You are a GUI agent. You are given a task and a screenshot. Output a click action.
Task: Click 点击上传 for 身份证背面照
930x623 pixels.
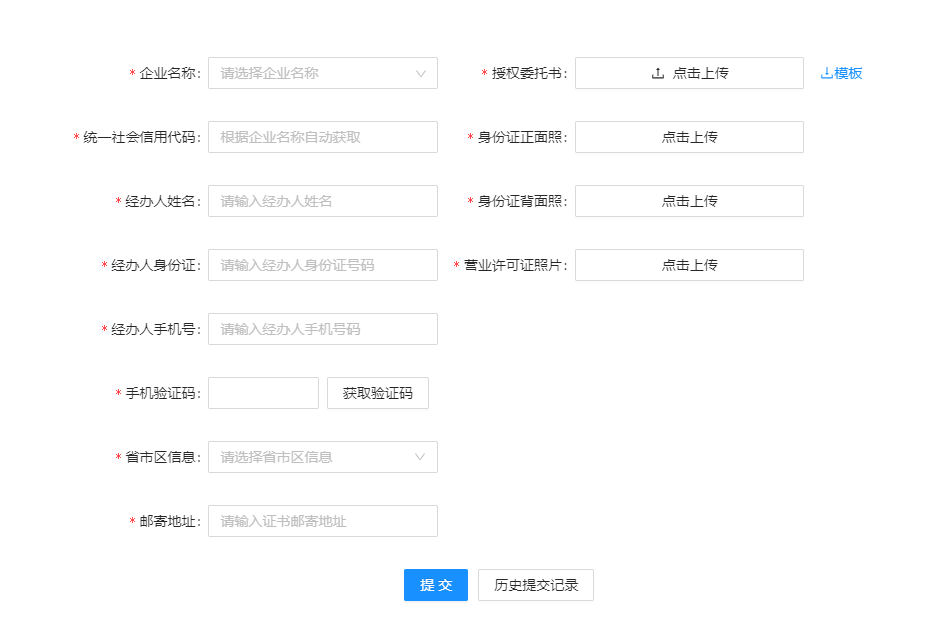(x=689, y=201)
